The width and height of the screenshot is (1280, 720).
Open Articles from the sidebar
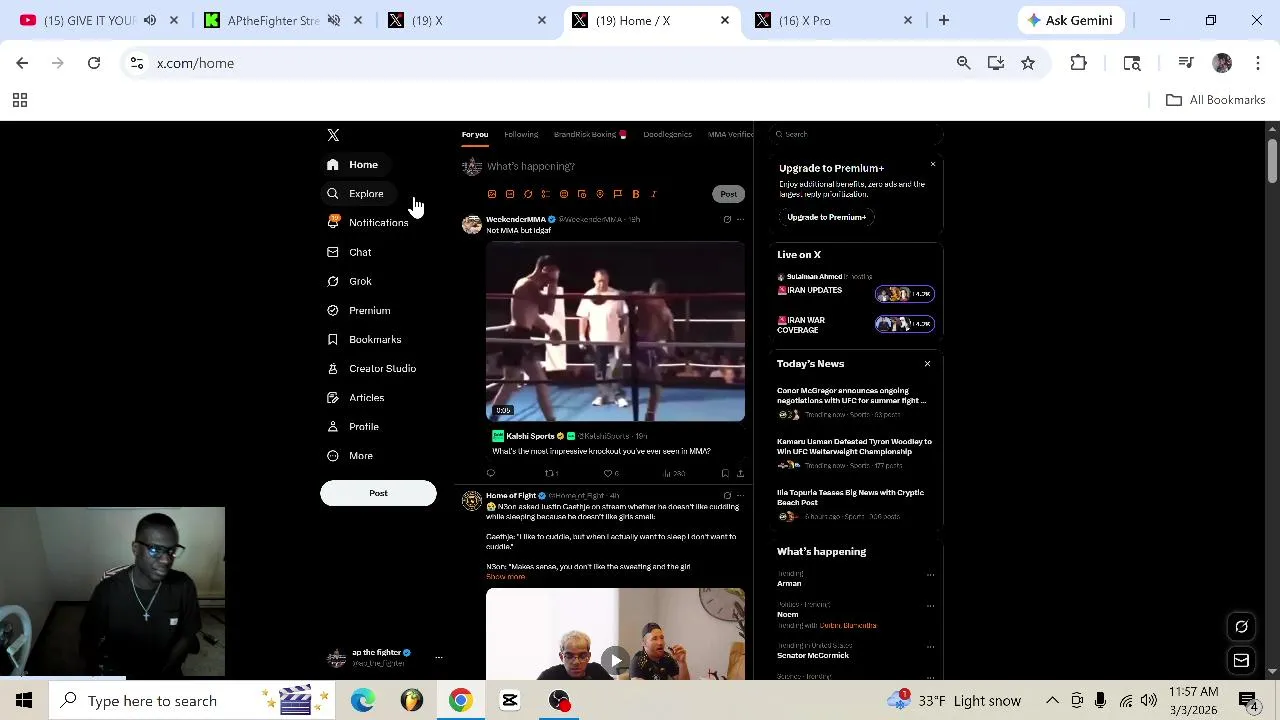click(357, 398)
